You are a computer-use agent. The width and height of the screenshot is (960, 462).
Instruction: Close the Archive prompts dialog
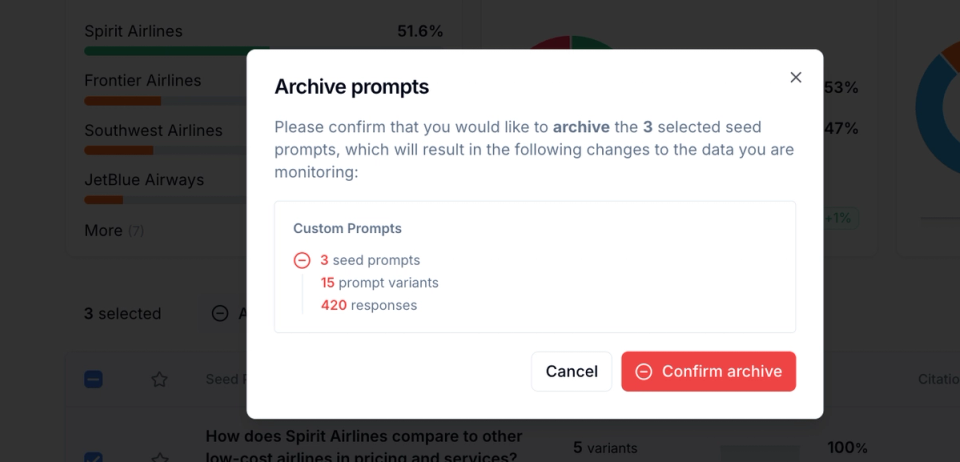pos(795,77)
